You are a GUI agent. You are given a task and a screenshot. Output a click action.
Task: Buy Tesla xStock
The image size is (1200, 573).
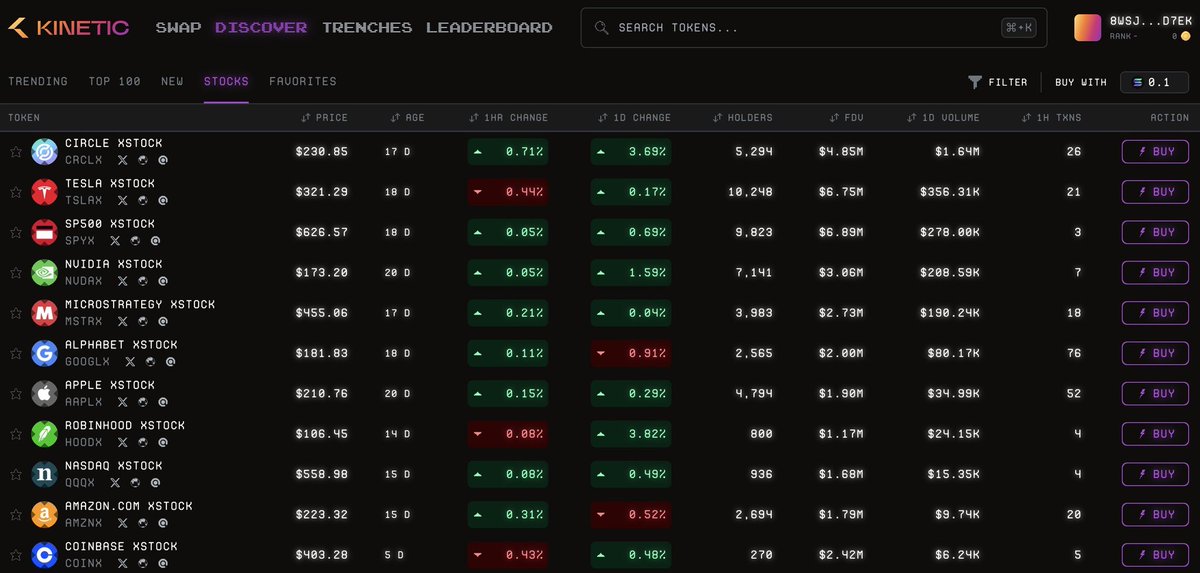pyautogui.click(x=1155, y=192)
